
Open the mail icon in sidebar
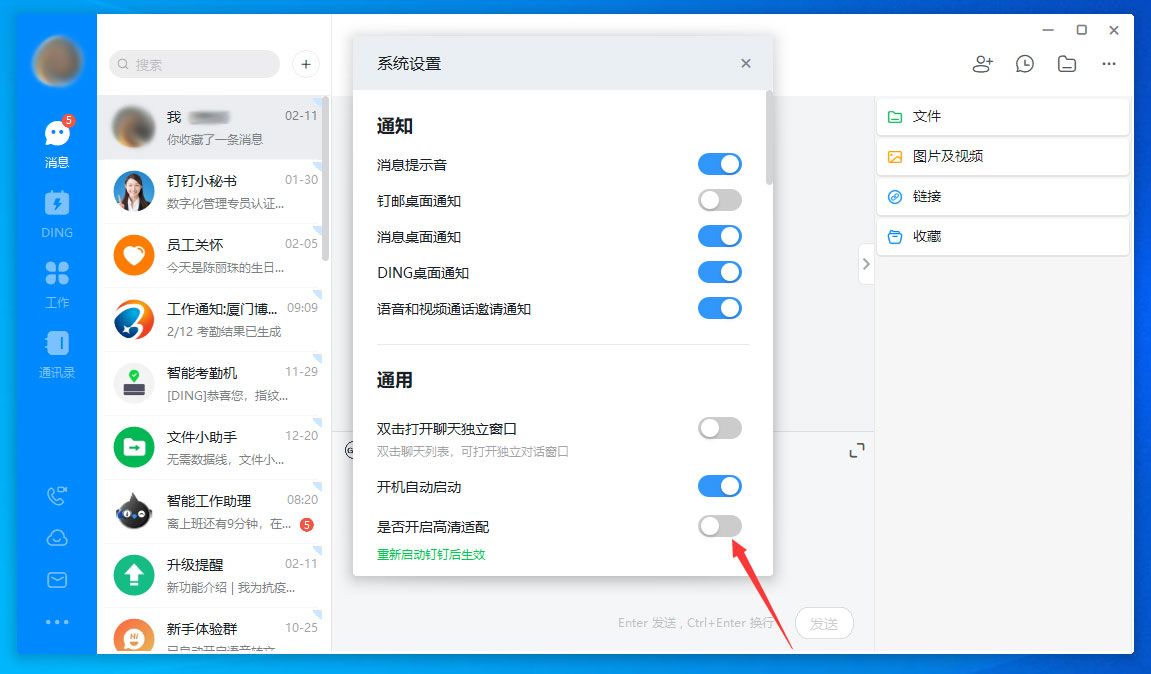pos(57,579)
